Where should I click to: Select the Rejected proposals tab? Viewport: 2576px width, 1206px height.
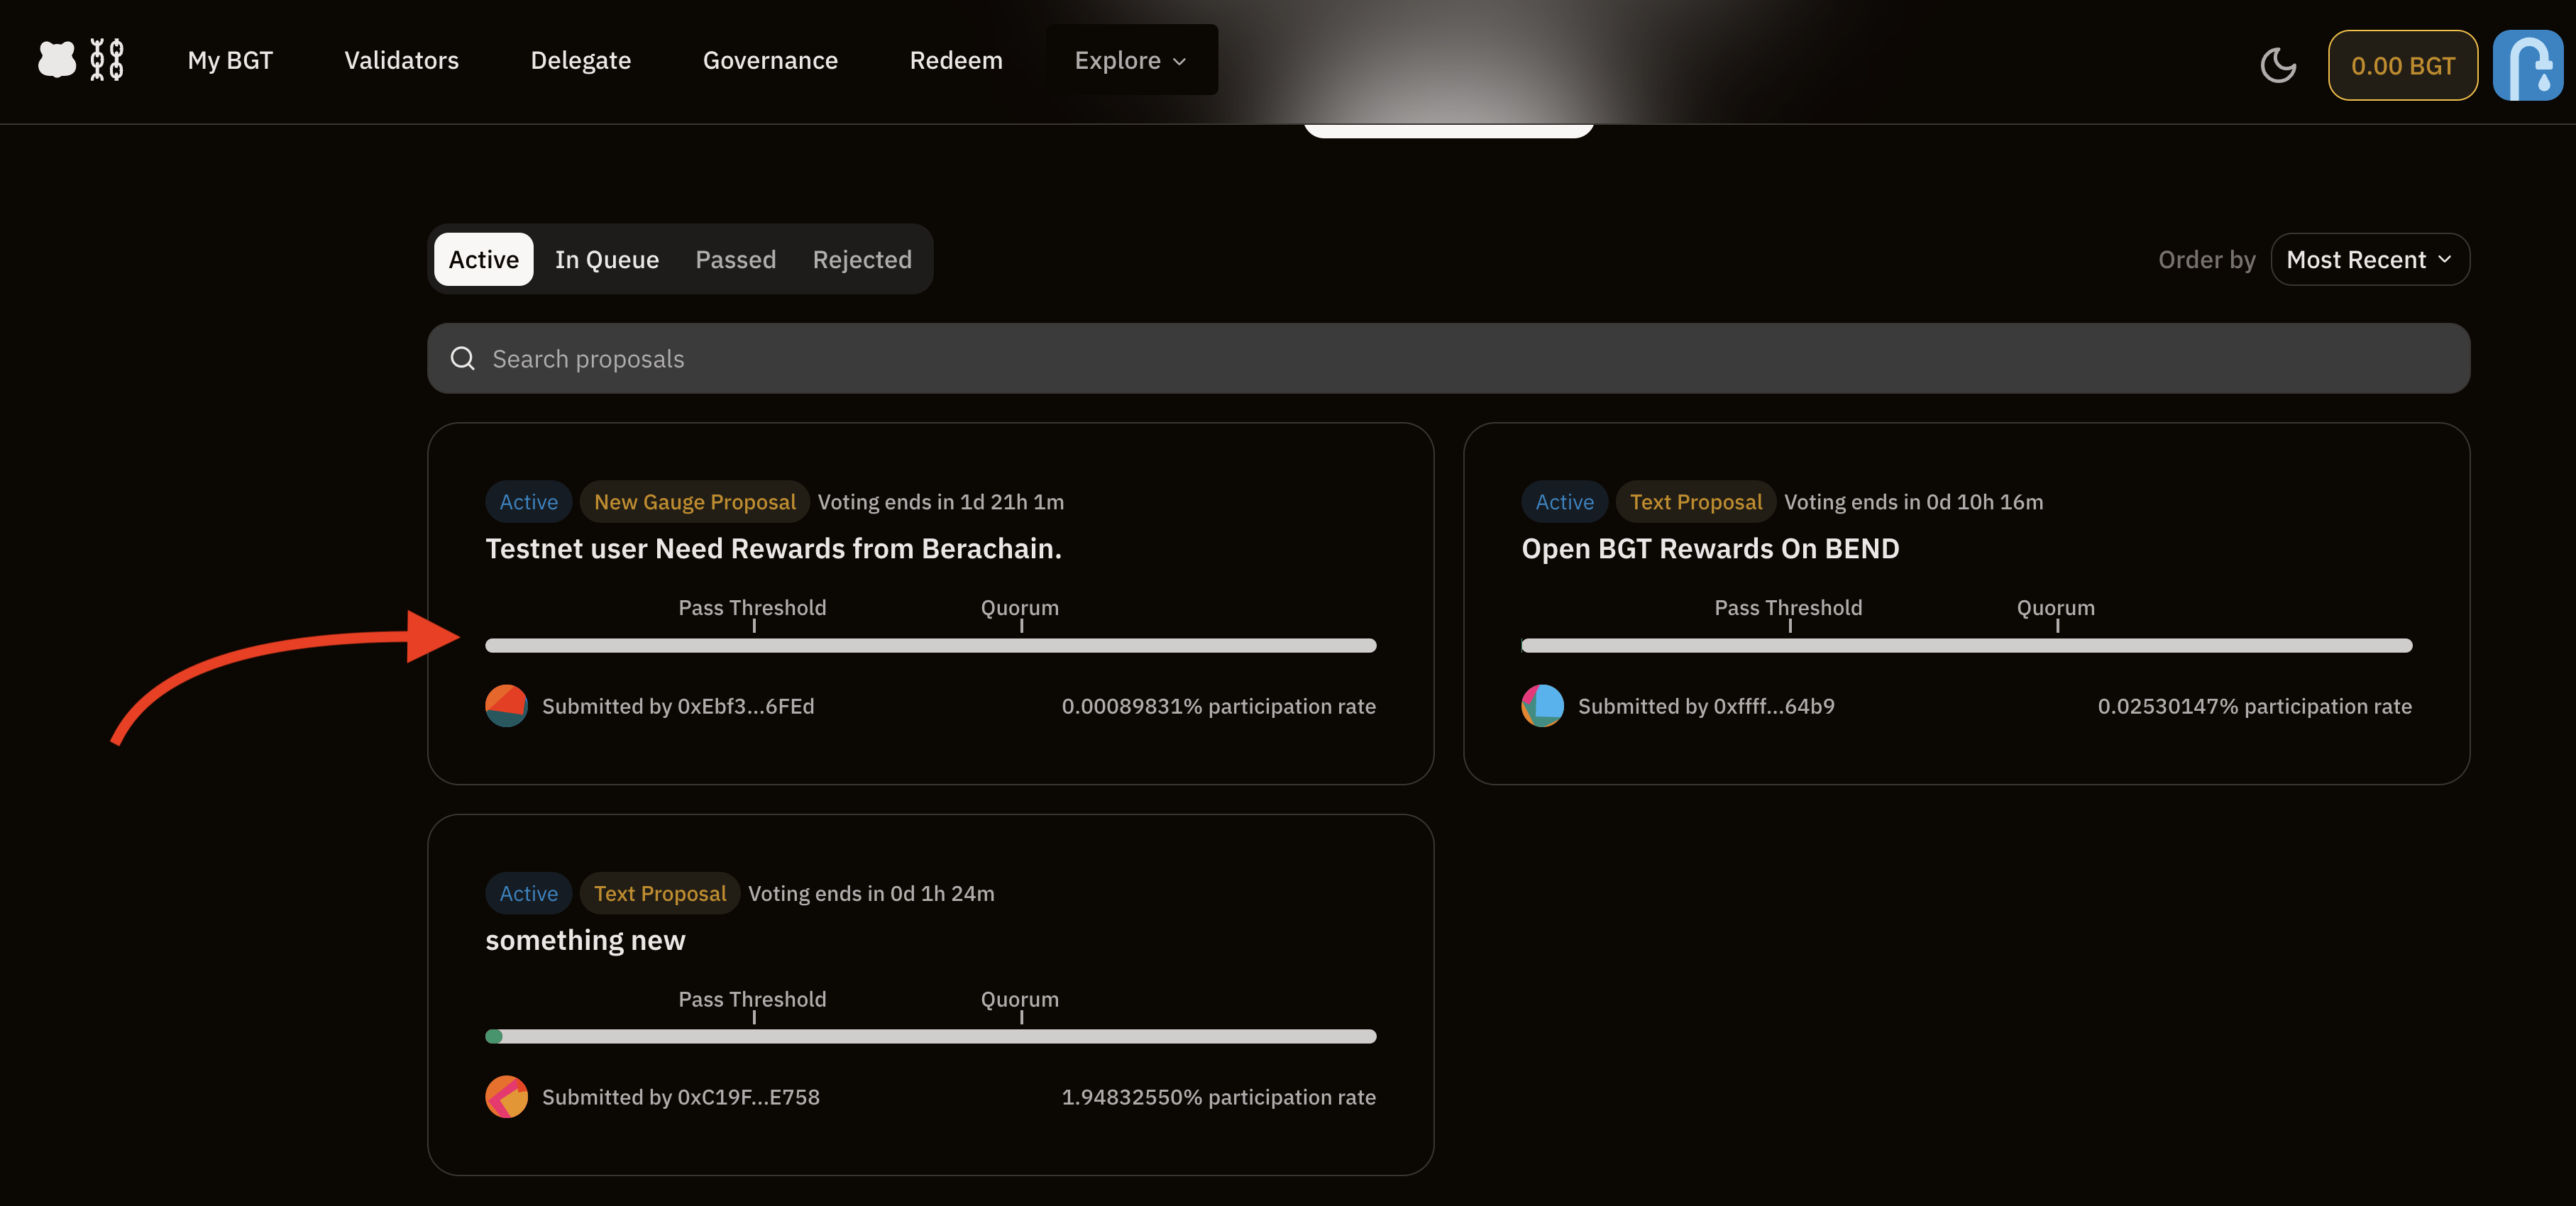[x=861, y=260]
